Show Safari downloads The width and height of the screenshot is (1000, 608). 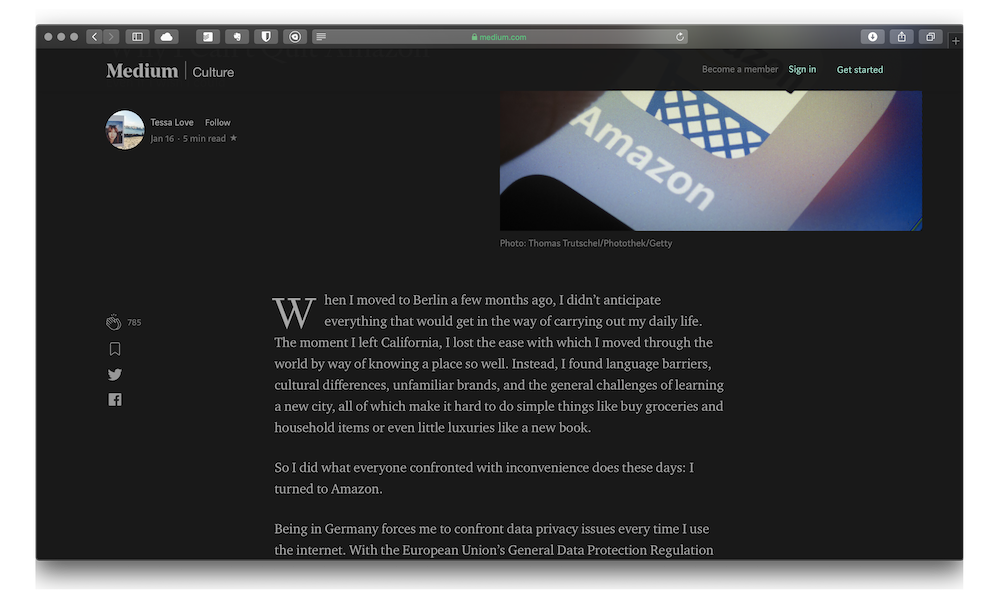(x=872, y=37)
